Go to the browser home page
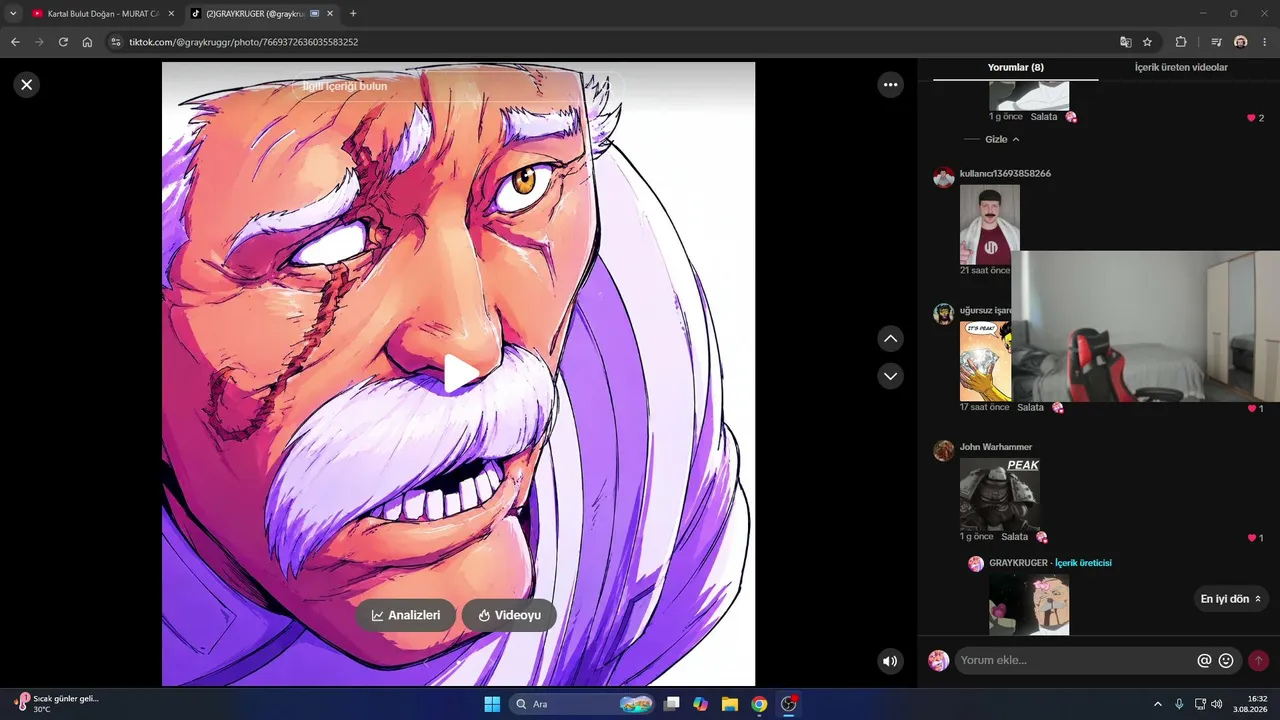The height and width of the screenshot is (720, 1280). pyautogui.click(x=87, y=42)
